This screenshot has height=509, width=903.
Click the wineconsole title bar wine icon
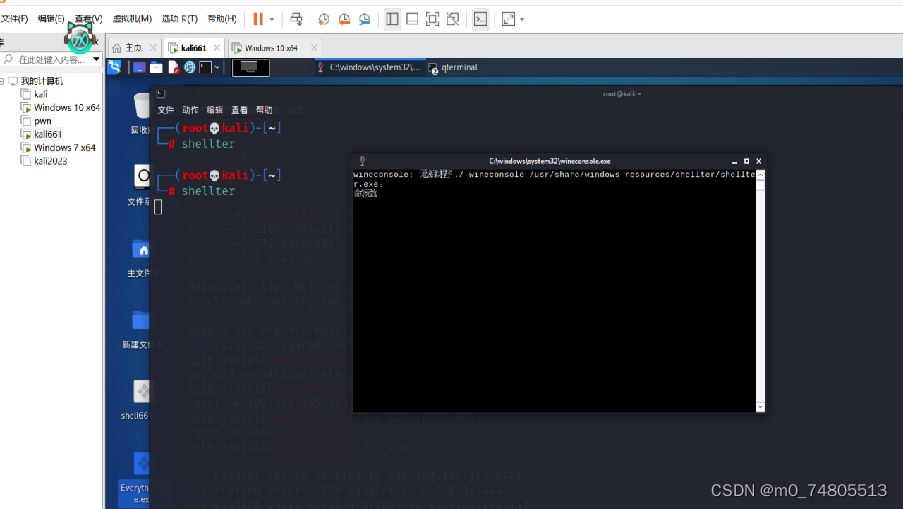(x=362, y=161)
